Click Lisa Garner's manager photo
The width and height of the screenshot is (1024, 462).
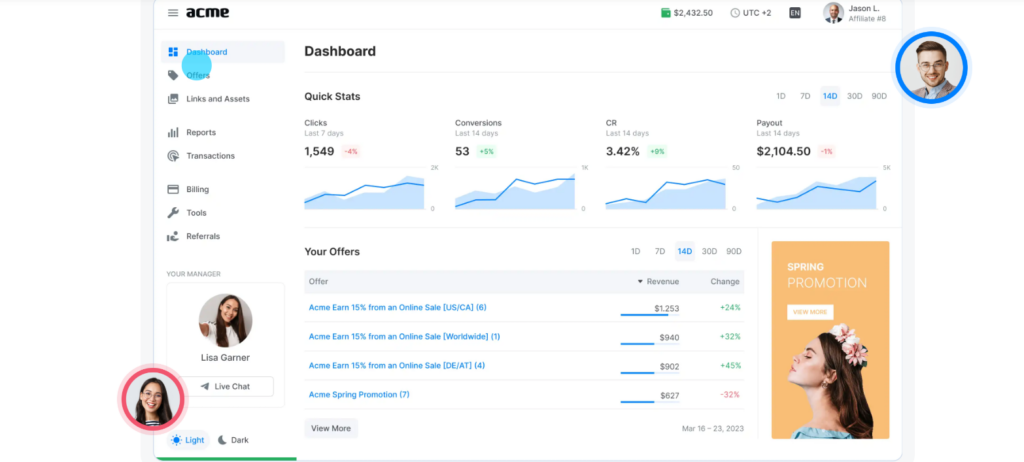point(225,321)
